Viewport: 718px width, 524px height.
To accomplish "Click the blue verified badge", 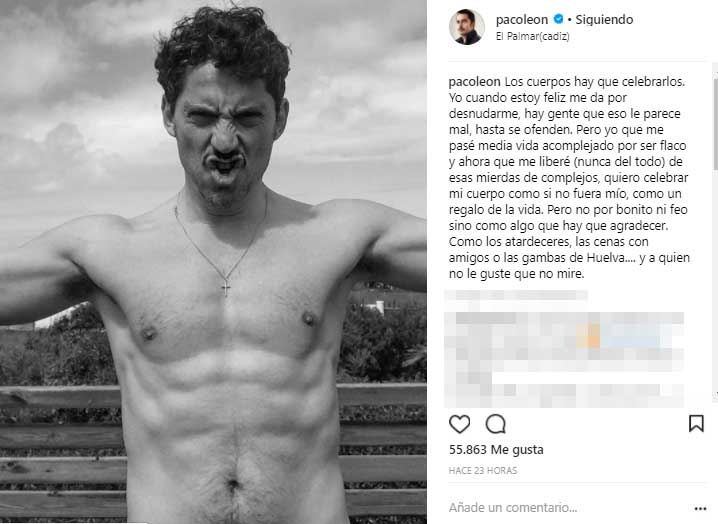I will click(558, 19).
